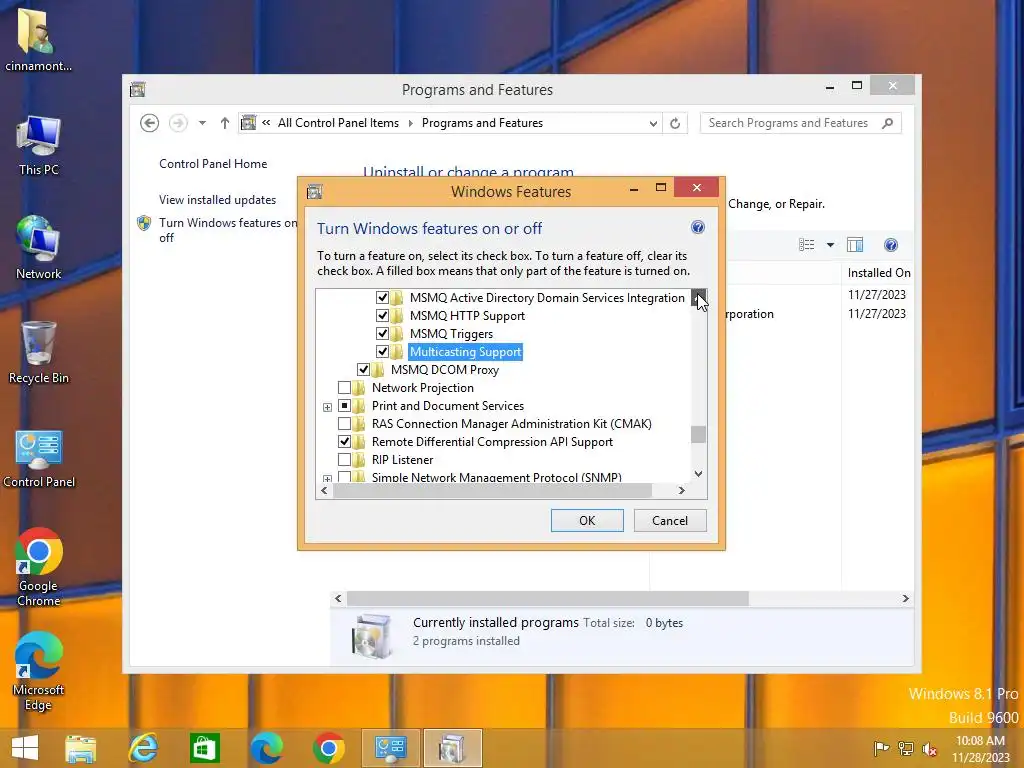Open recent locations dropdown arrow
The height and width of the screenshot is (768, 1024).
[202, 123]
